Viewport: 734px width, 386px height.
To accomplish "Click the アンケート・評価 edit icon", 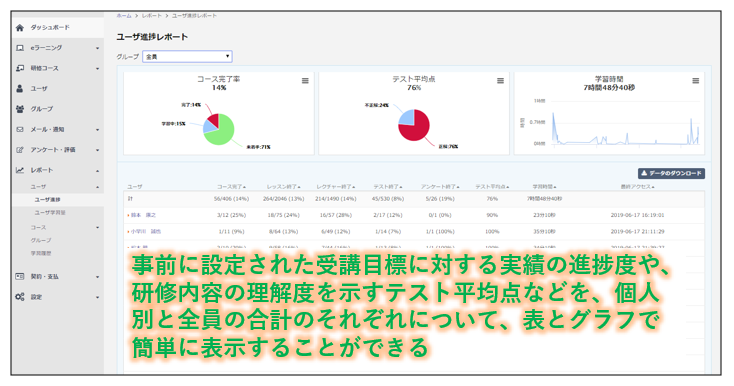I will pyautogui.click(x=20, y=150).
